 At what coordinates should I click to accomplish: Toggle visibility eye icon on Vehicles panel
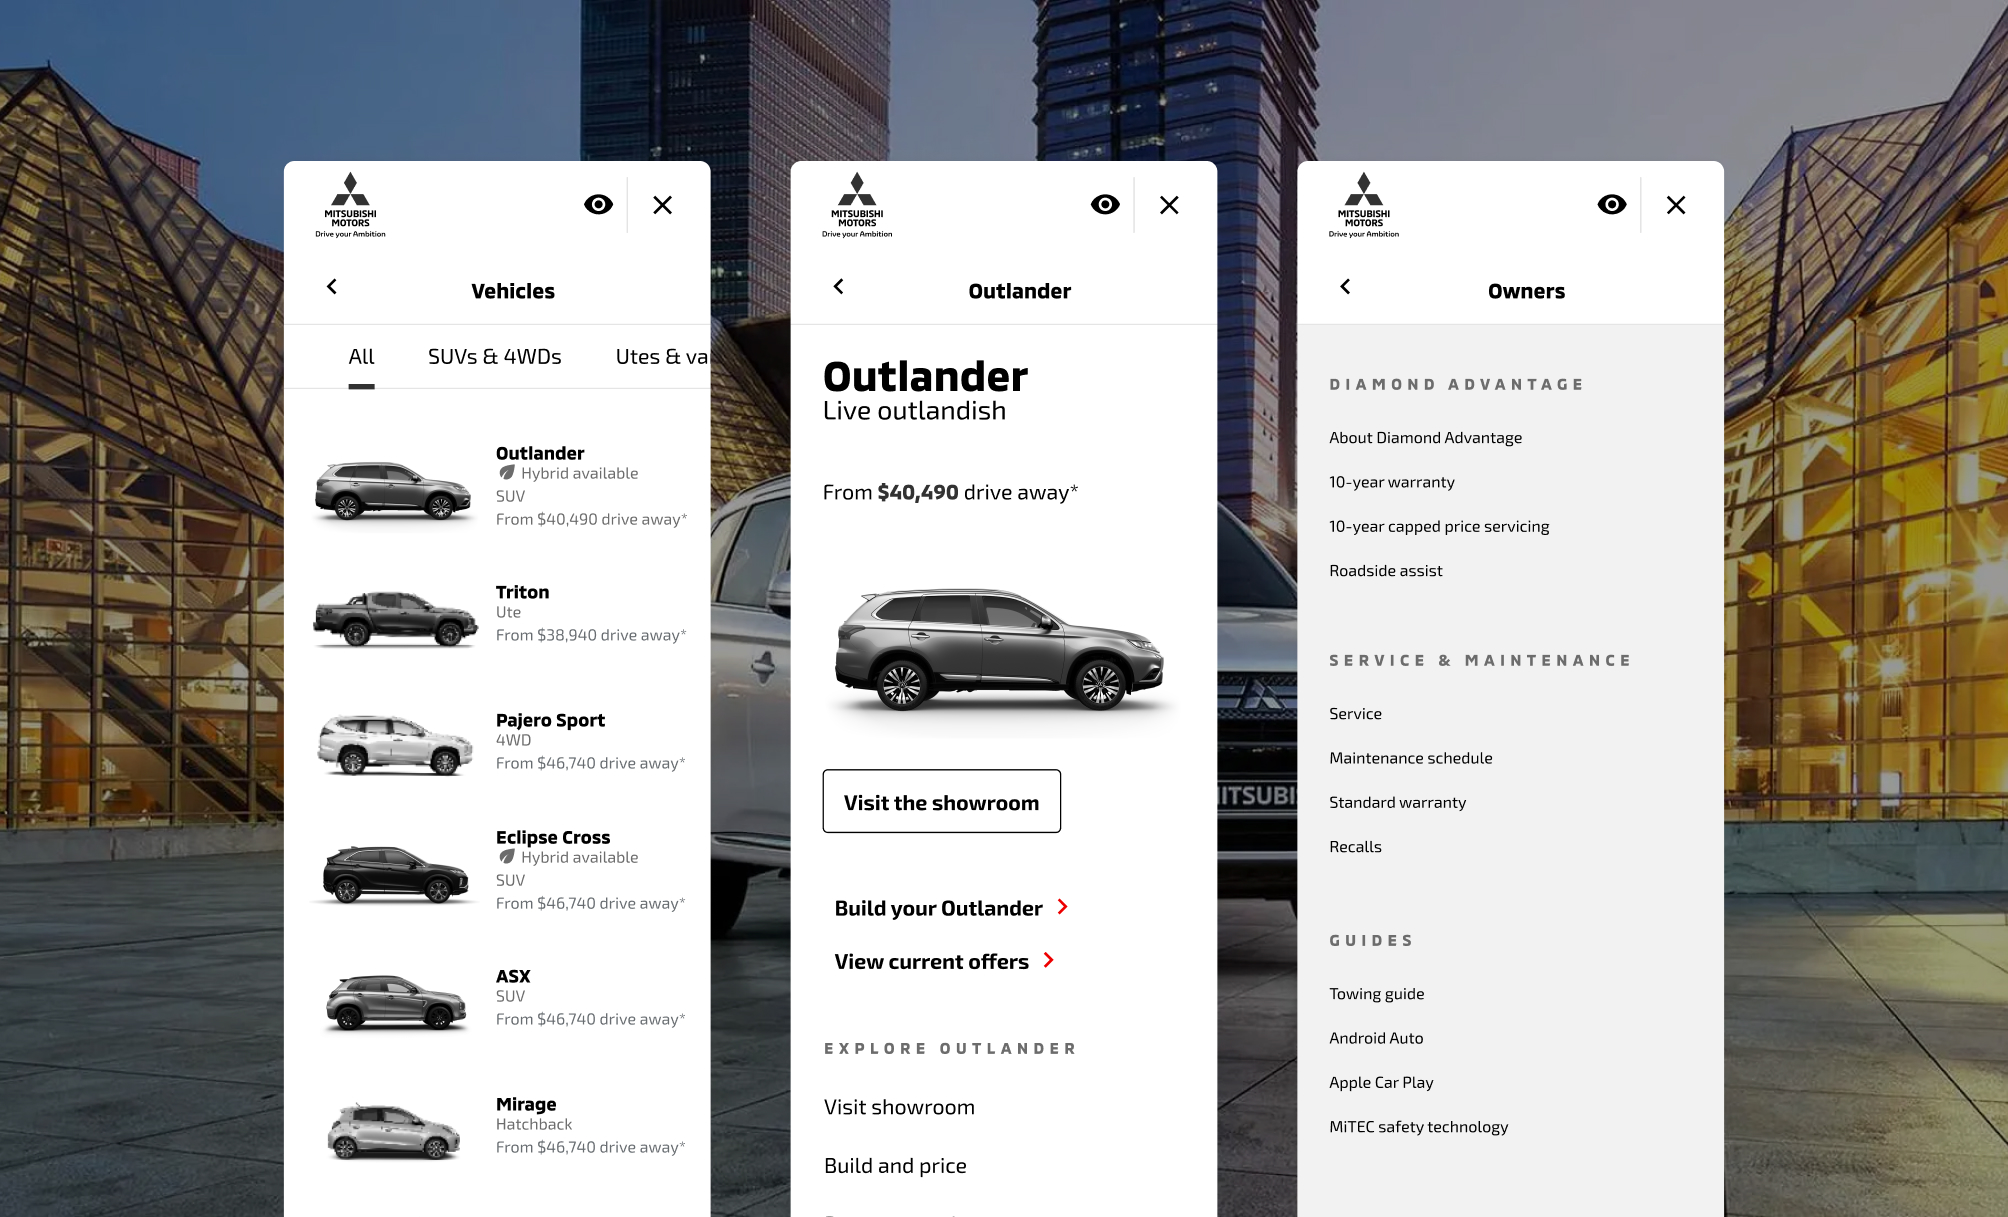point(598,202)
